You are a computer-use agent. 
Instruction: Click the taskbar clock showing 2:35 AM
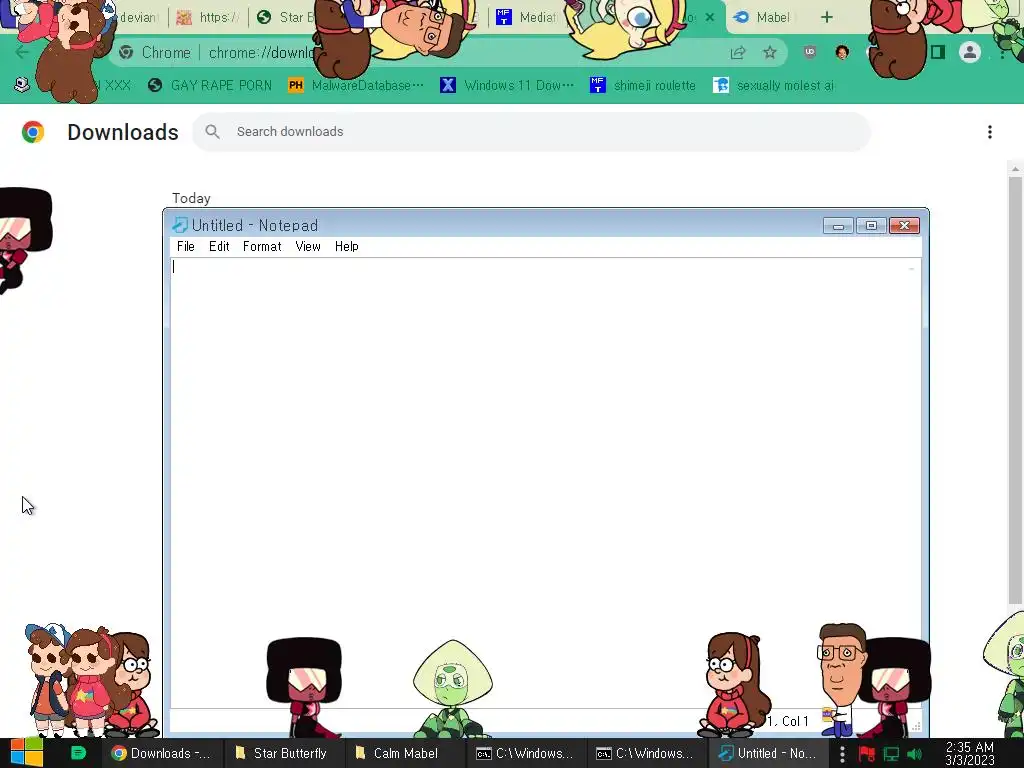tap(970, 754)
